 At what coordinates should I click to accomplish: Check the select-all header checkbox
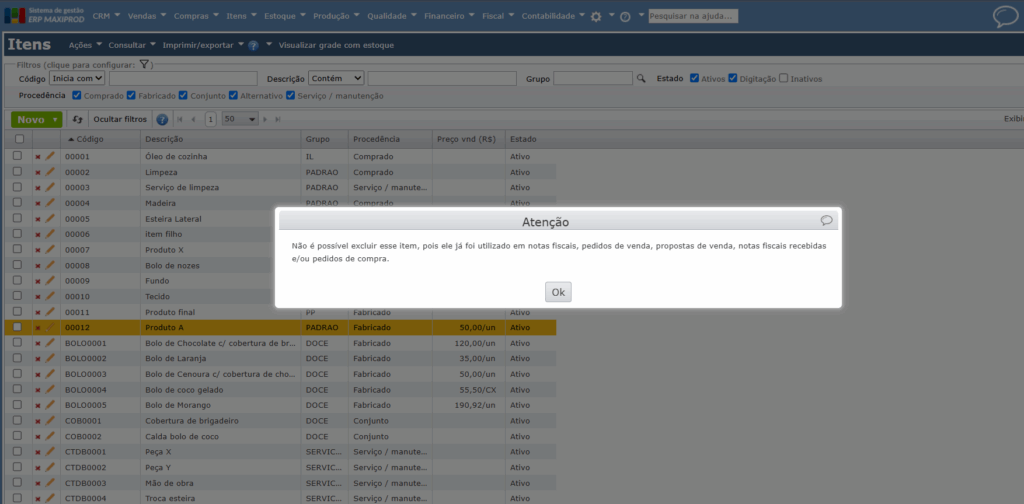[x=19, y=139]
